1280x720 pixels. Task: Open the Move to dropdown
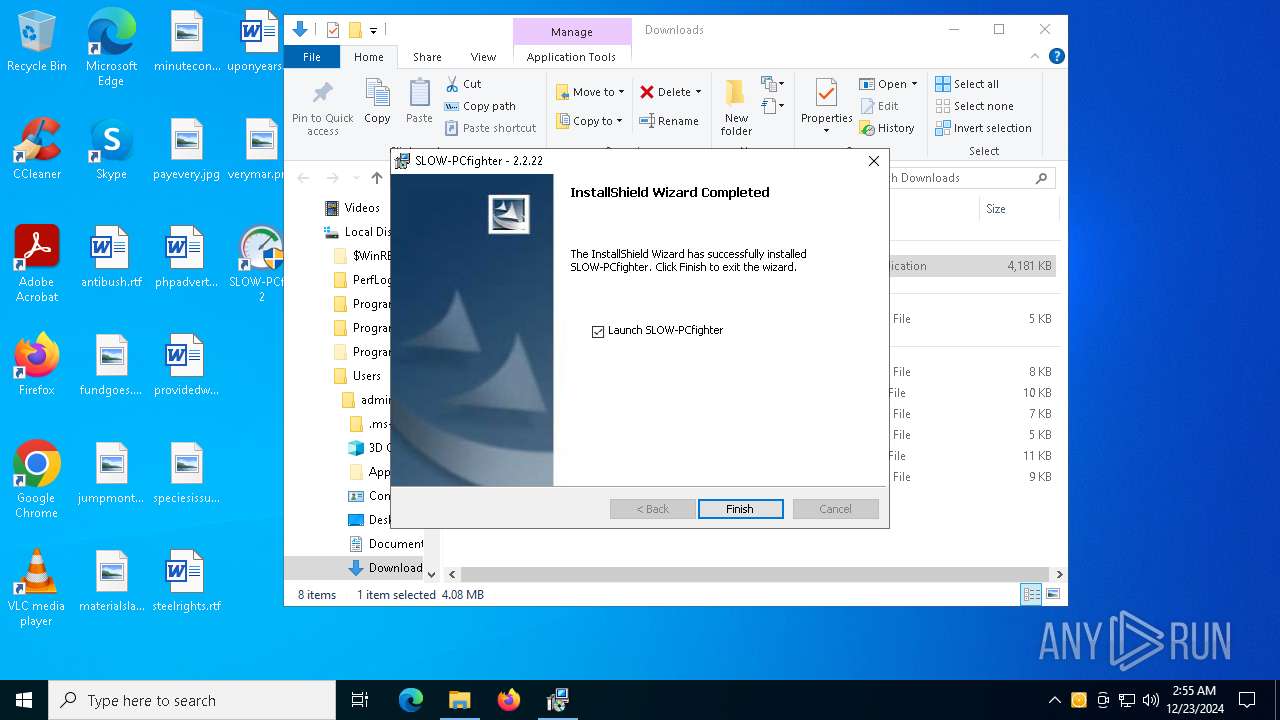[x=590, y=92]
